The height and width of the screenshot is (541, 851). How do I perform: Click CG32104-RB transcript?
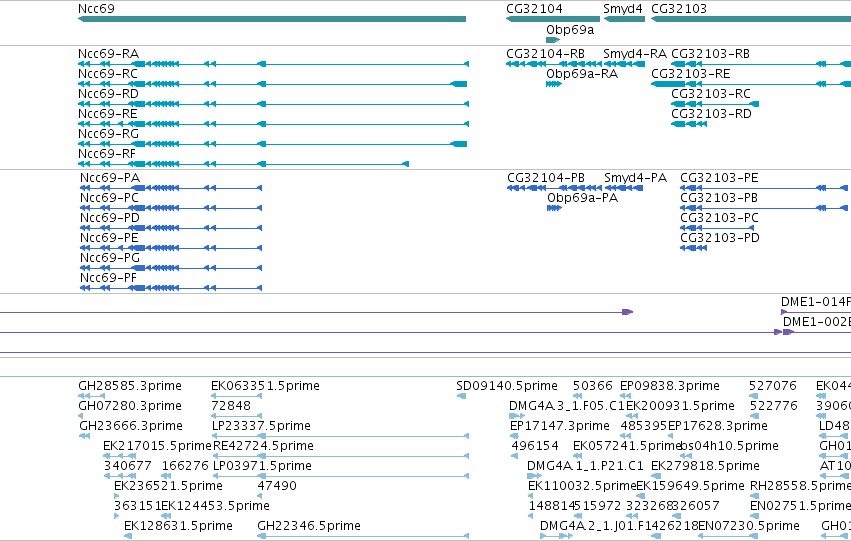(554, 64)
